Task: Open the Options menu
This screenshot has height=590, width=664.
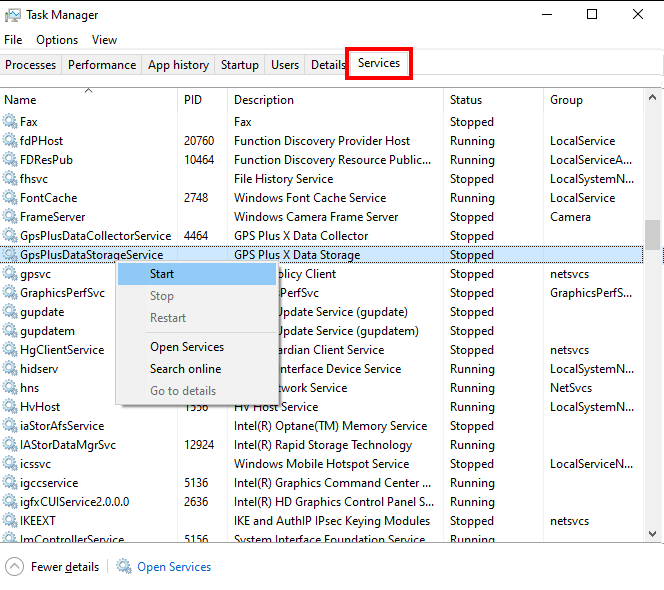Action: coord(57,40)
